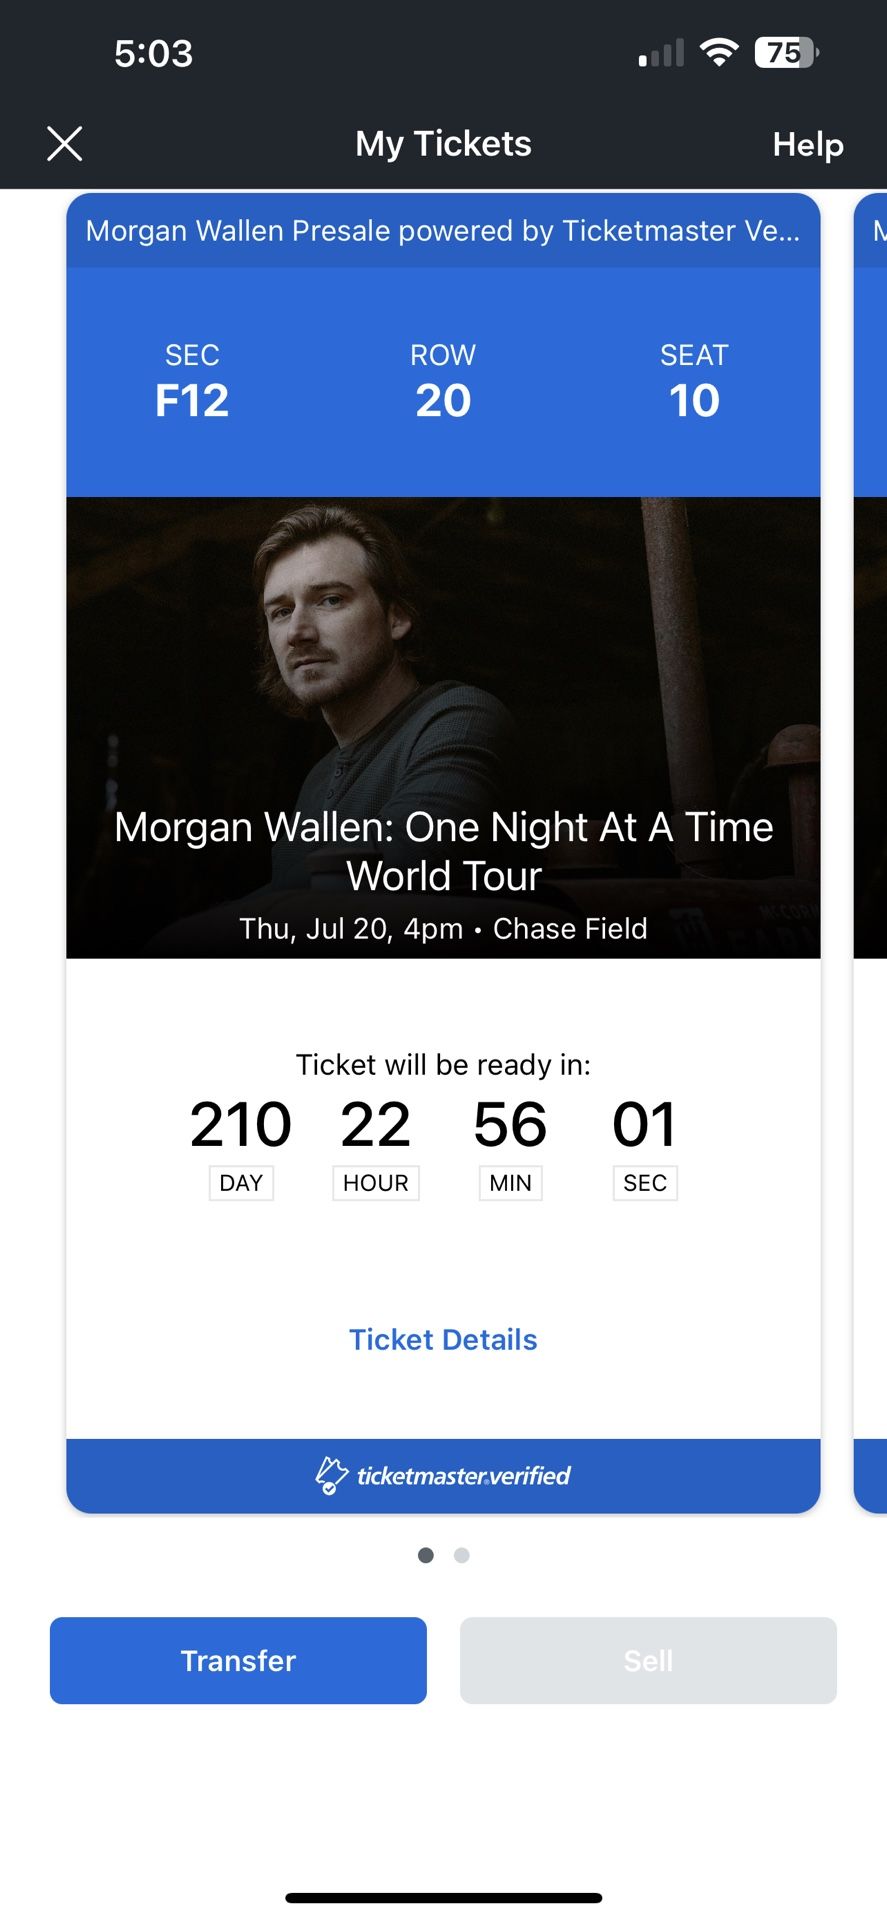Tap the Ticketmaster verified badge icon

[x=331, y=1475]
